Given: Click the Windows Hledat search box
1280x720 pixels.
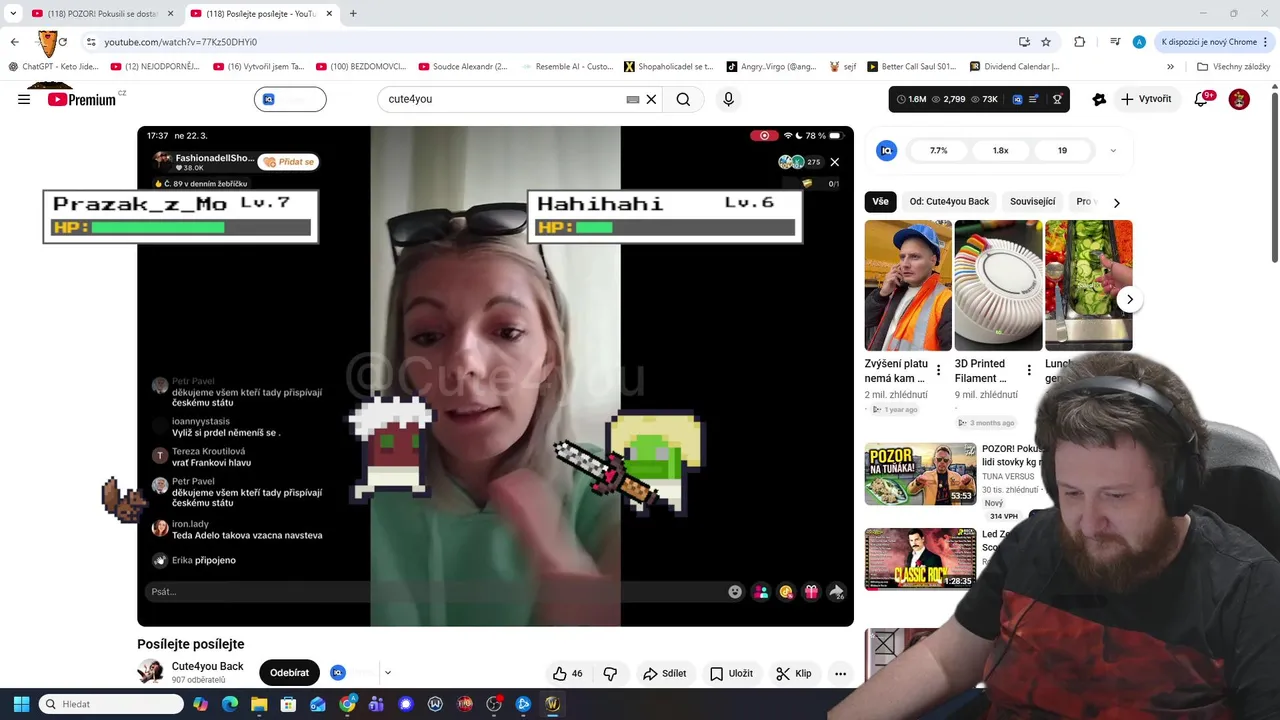Looking at the screenshot, I should (x=111, y=704).
